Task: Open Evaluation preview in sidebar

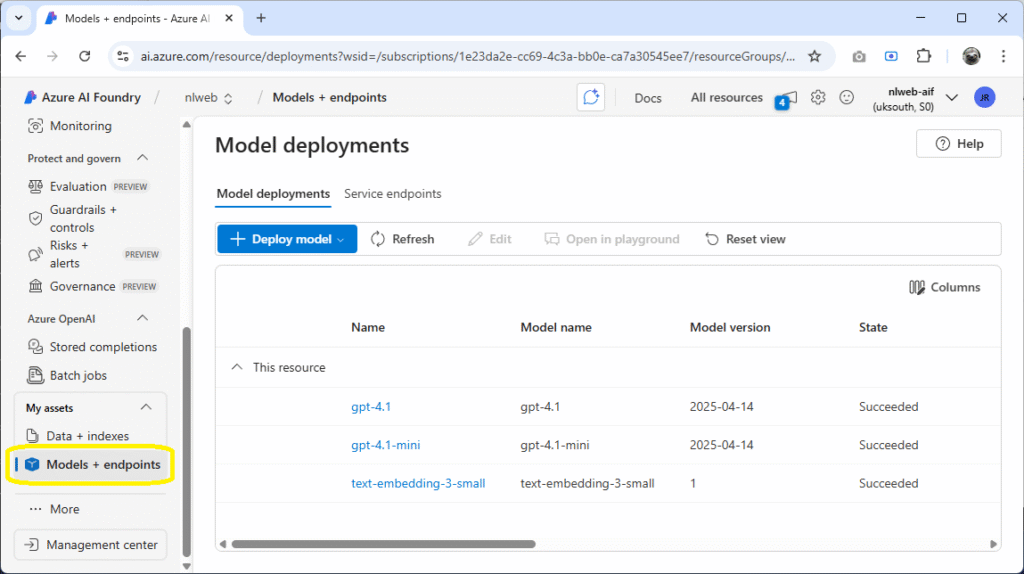Action: tap(88, 187)
